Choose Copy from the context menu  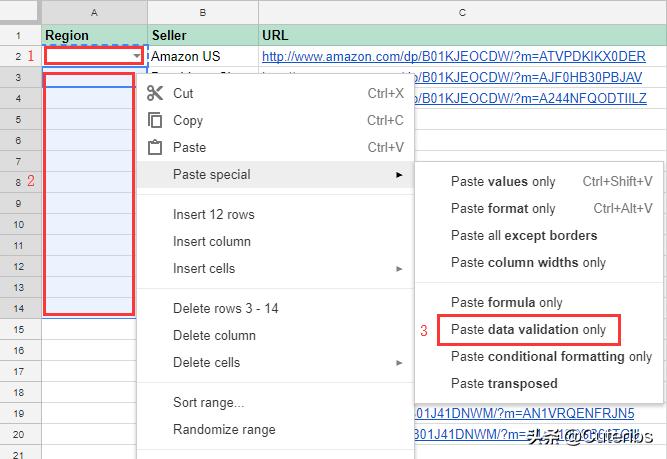click(276, 120)
